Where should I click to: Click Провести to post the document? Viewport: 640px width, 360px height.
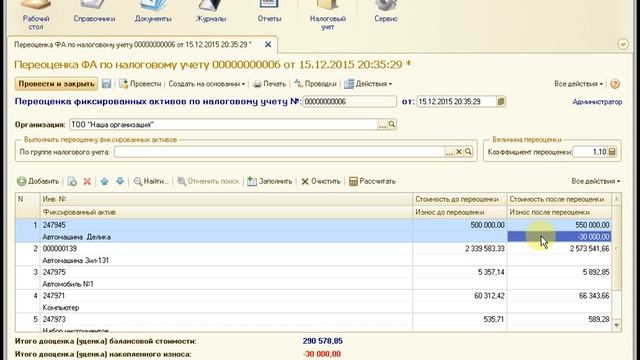[140, 84]
